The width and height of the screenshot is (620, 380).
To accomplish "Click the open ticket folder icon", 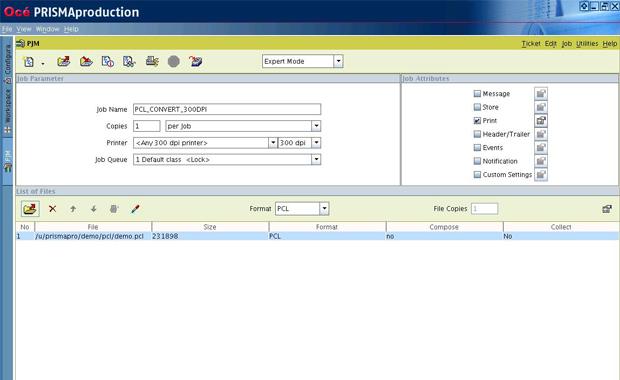I will [64, 61].
